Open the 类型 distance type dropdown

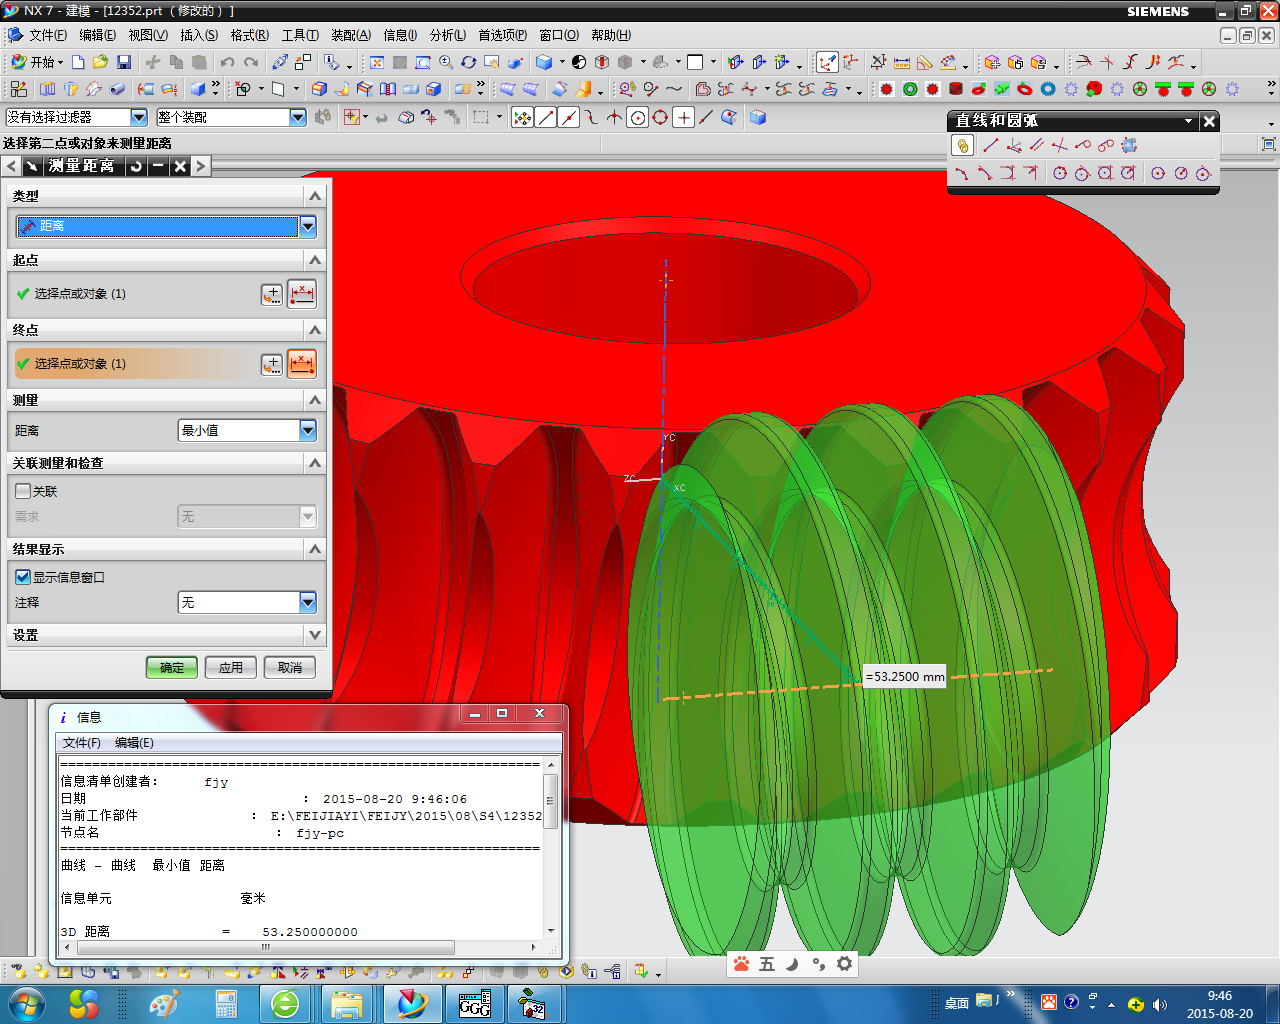pos(308,226)
